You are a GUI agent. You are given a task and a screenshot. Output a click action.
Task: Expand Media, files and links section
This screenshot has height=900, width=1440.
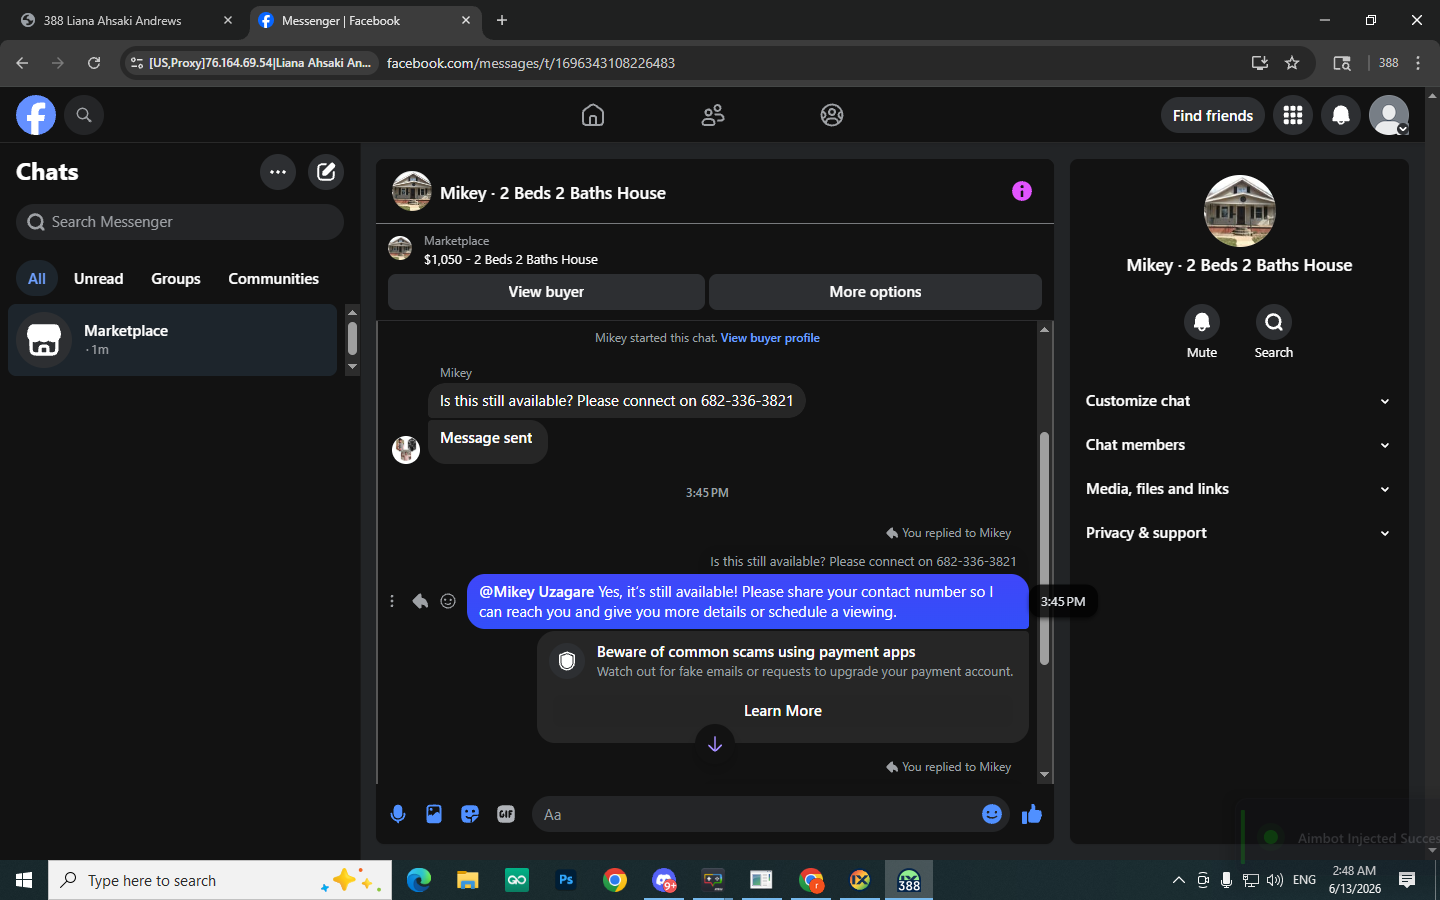pyautogui.click(x=1239, y=489)
